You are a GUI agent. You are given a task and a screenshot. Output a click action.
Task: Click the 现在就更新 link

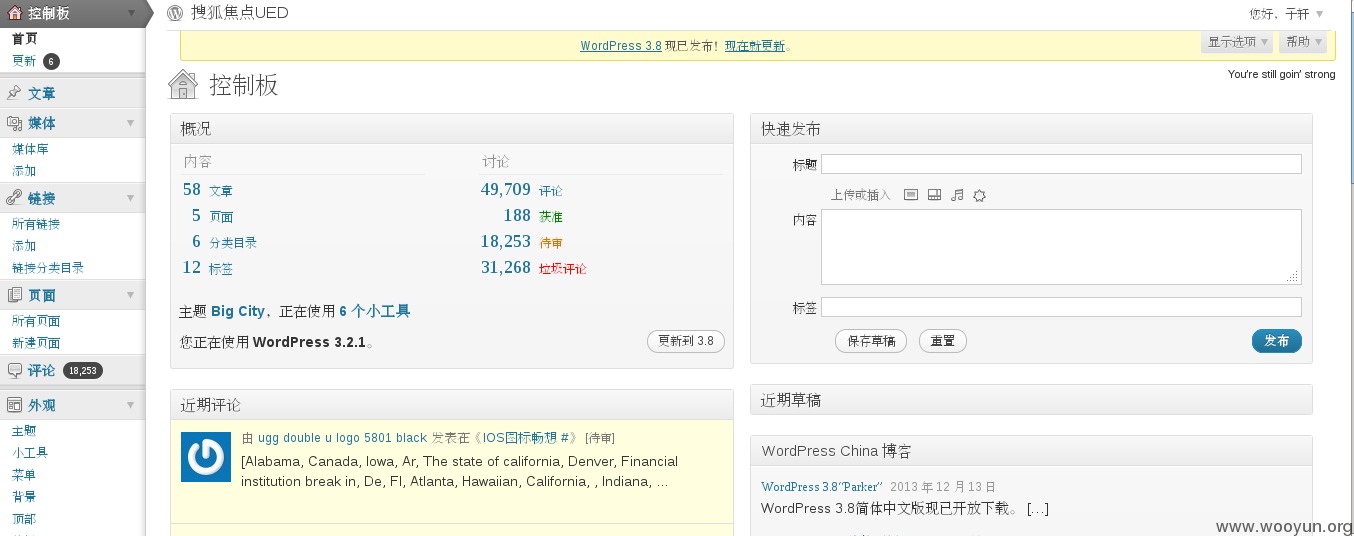coord(755,46)
